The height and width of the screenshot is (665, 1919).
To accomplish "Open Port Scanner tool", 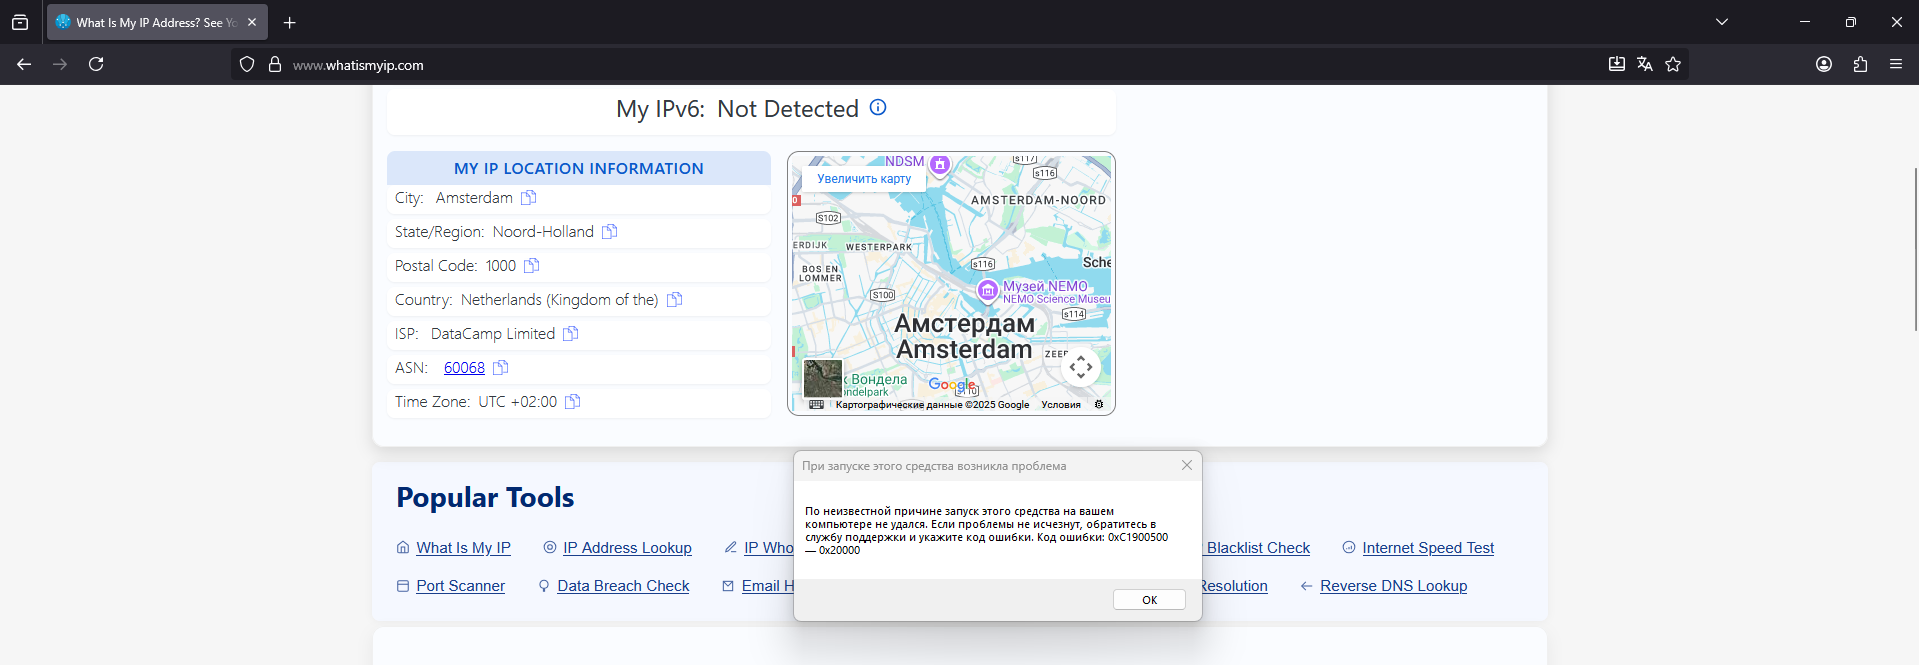I will pyautogui.click(x=460, y=586).
